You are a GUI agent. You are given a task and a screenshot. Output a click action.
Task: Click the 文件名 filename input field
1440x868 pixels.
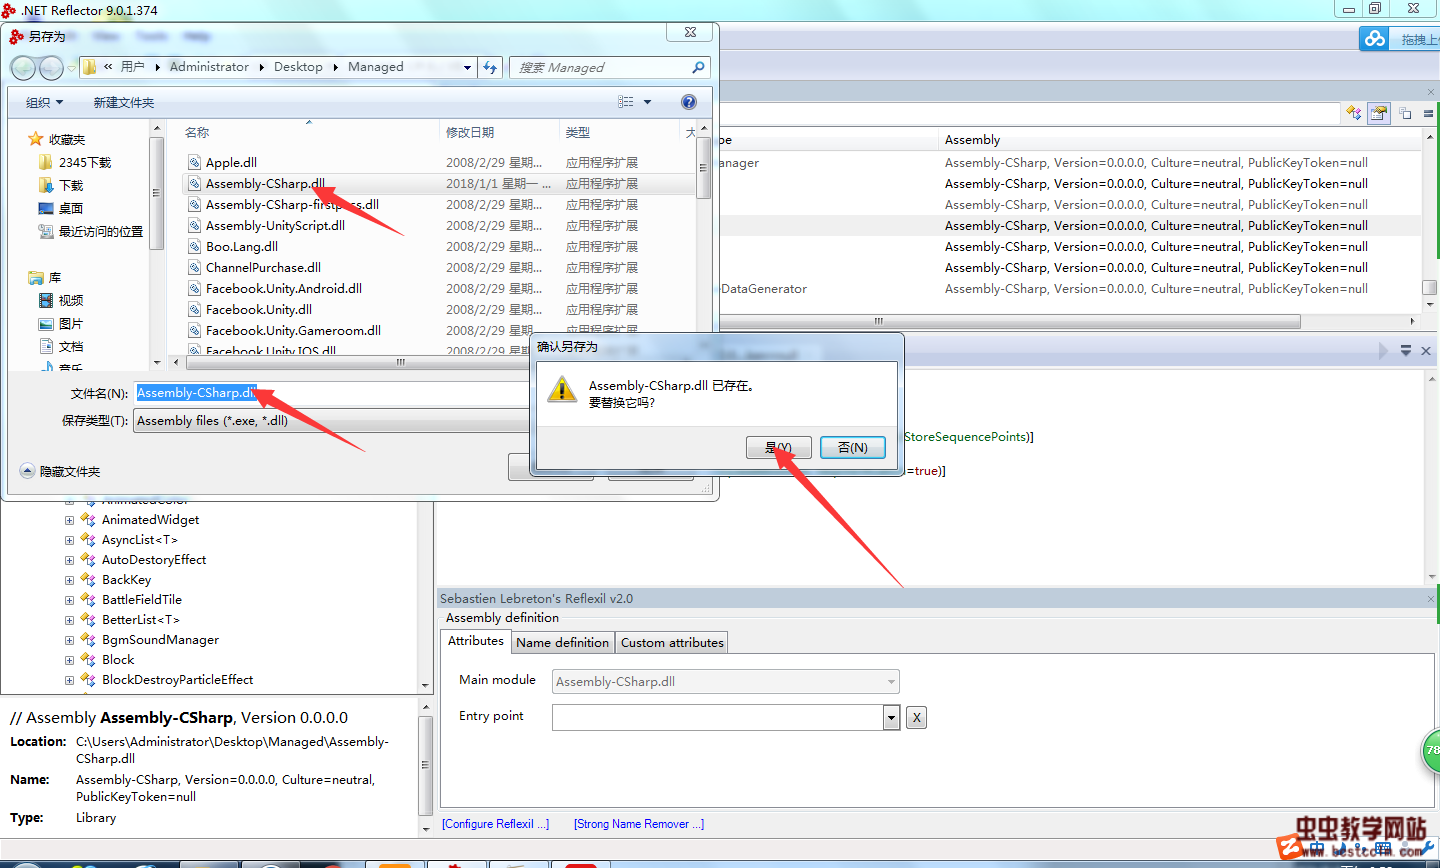[x=332, y=393]
